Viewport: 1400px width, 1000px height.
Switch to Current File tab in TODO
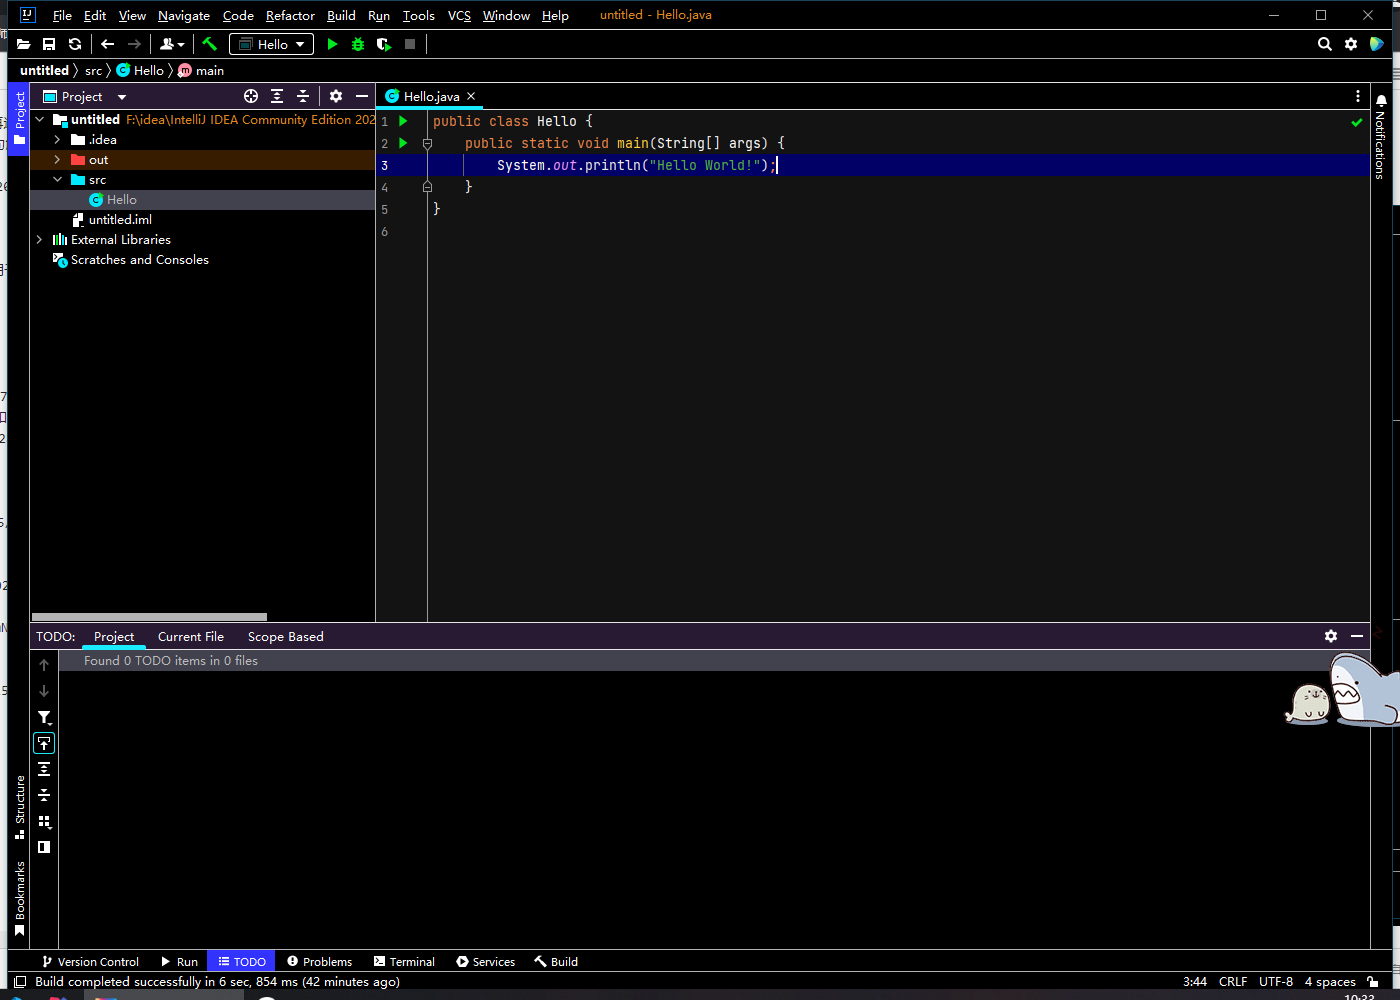pos(191,636)
